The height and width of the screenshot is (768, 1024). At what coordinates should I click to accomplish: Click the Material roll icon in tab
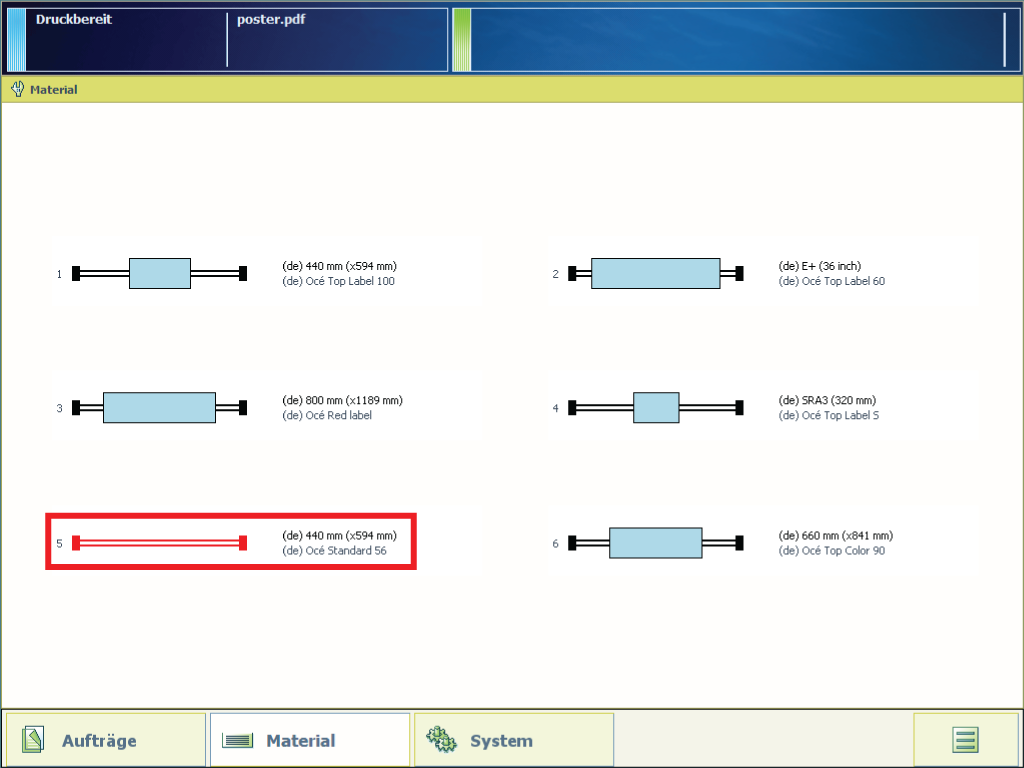(237, 740)
